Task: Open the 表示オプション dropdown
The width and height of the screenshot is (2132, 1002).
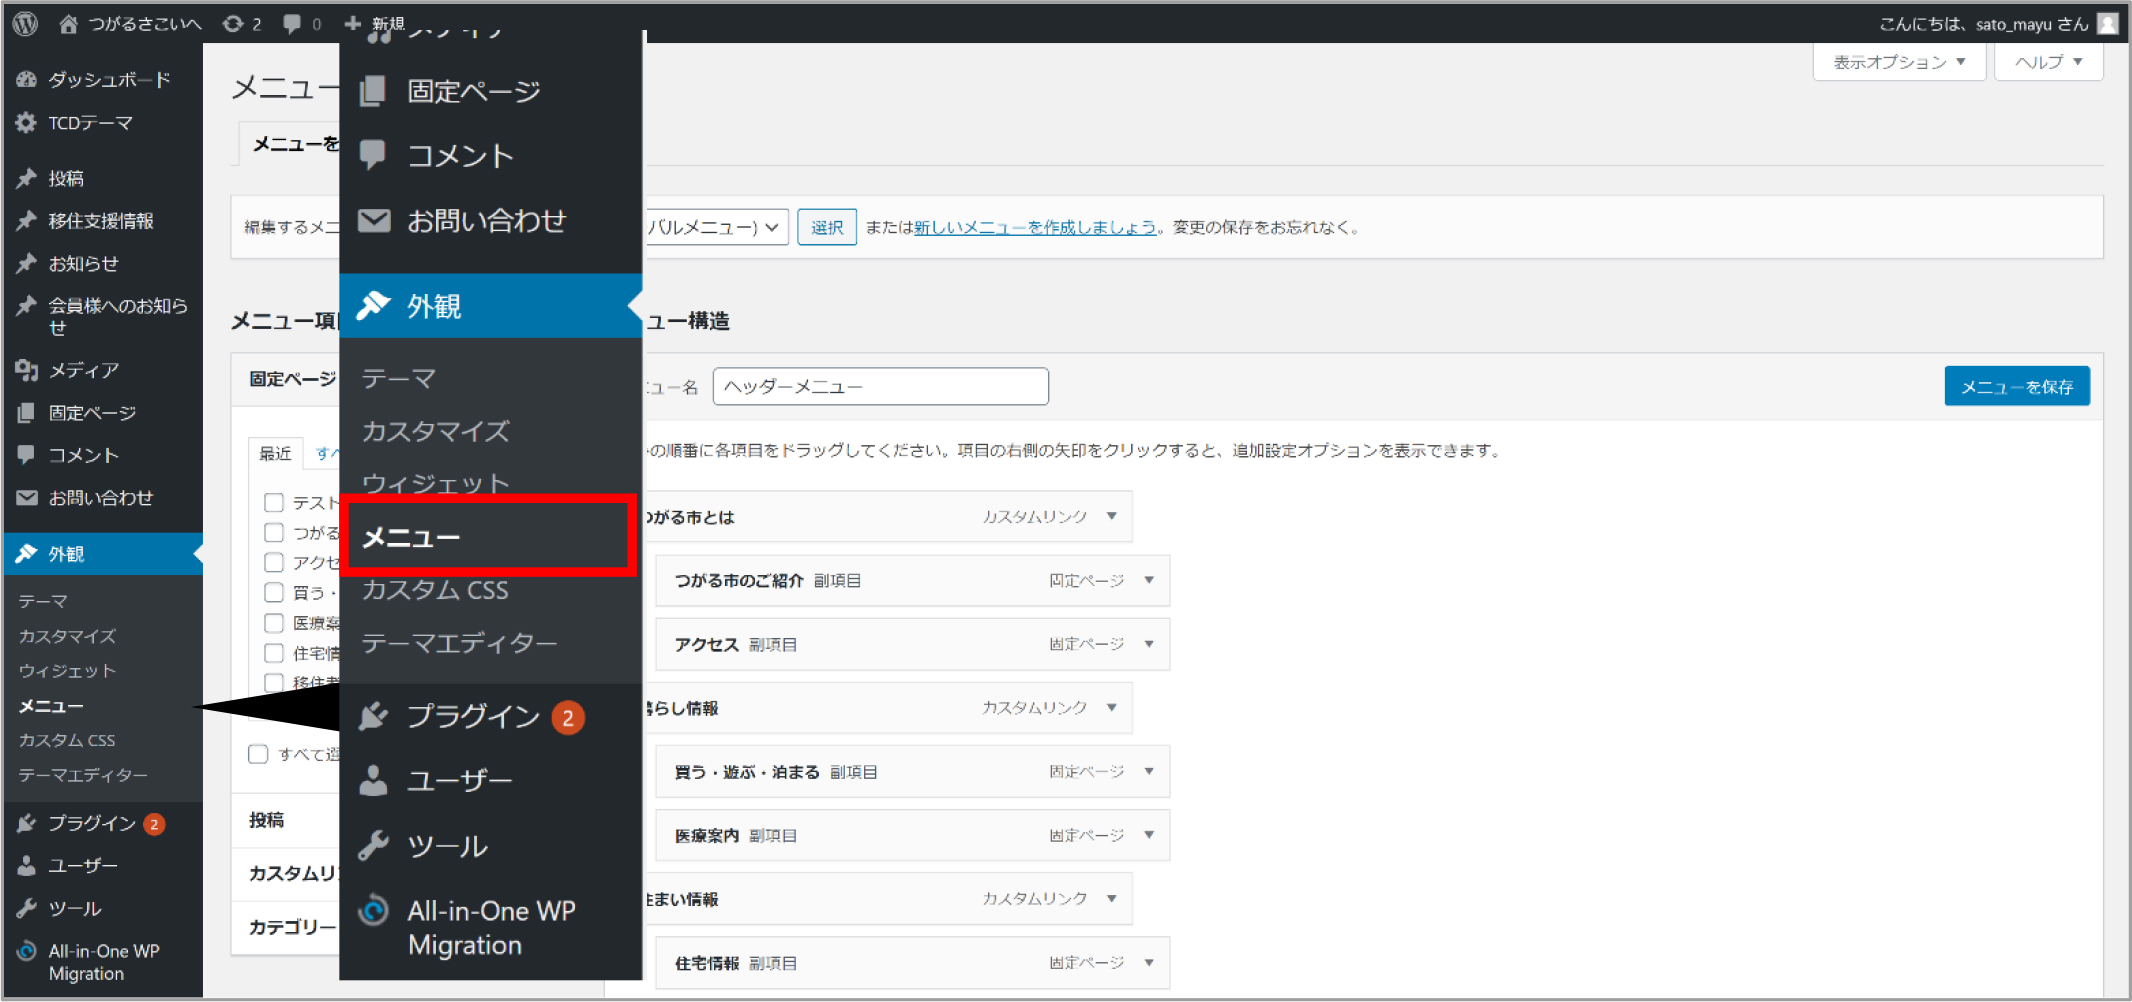Action: [x=1898, y=62]
